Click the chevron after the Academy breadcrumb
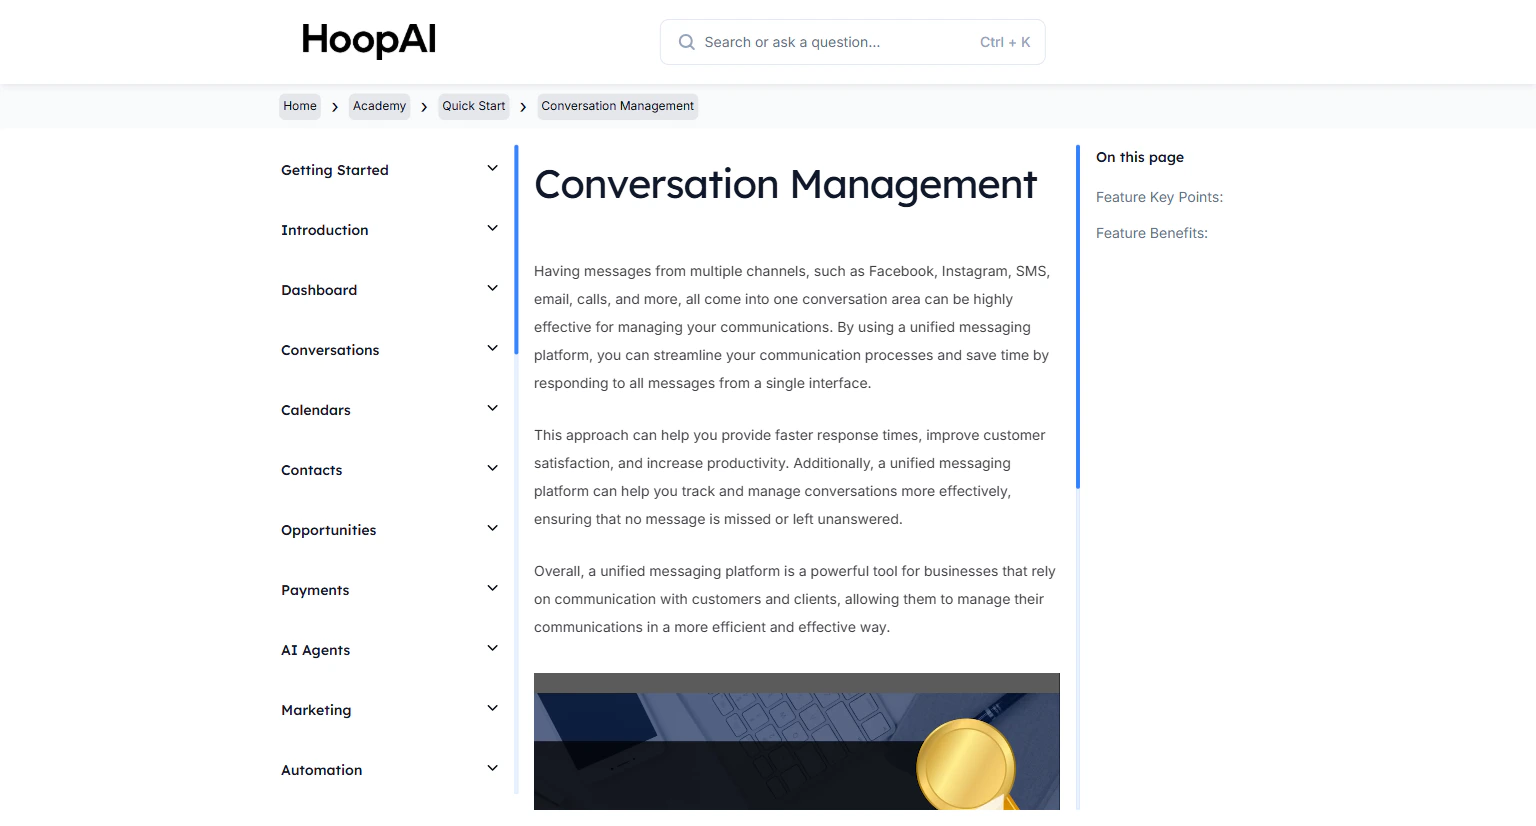1536x826 pixels. pyautogui.click(x=424, y=106)
